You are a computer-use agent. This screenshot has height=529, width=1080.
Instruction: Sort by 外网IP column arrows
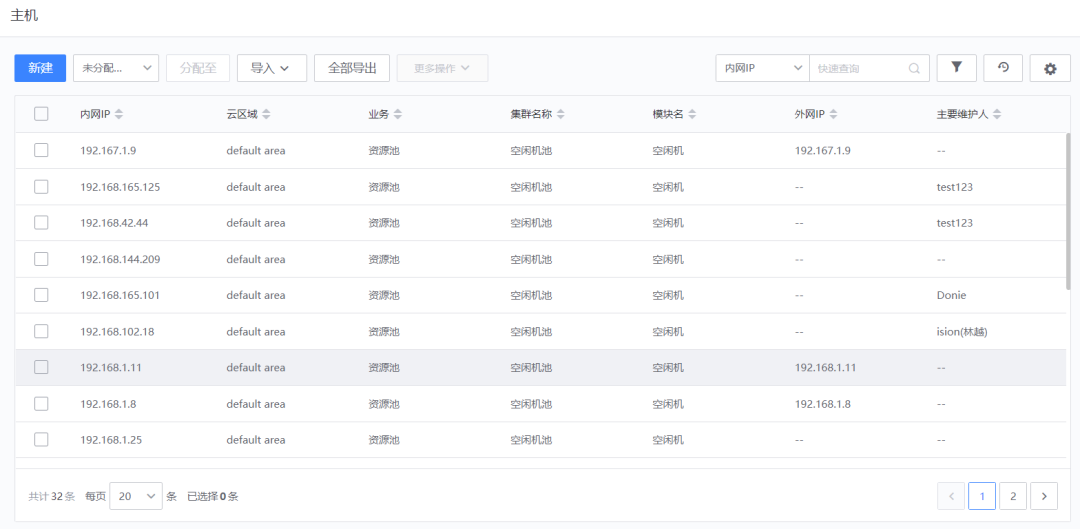click(833, 114)
